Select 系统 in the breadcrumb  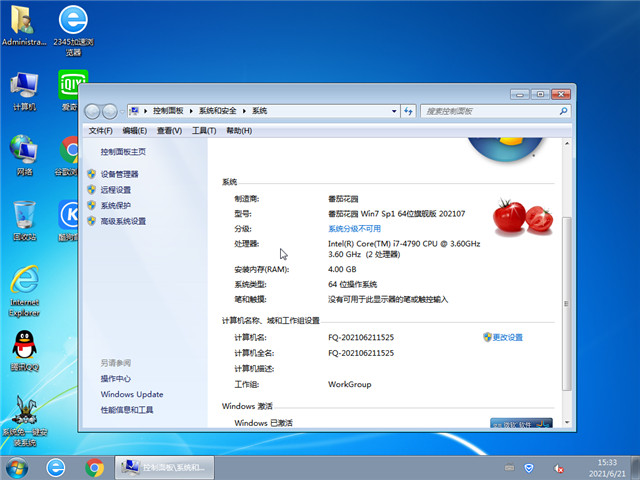point(259,111)
